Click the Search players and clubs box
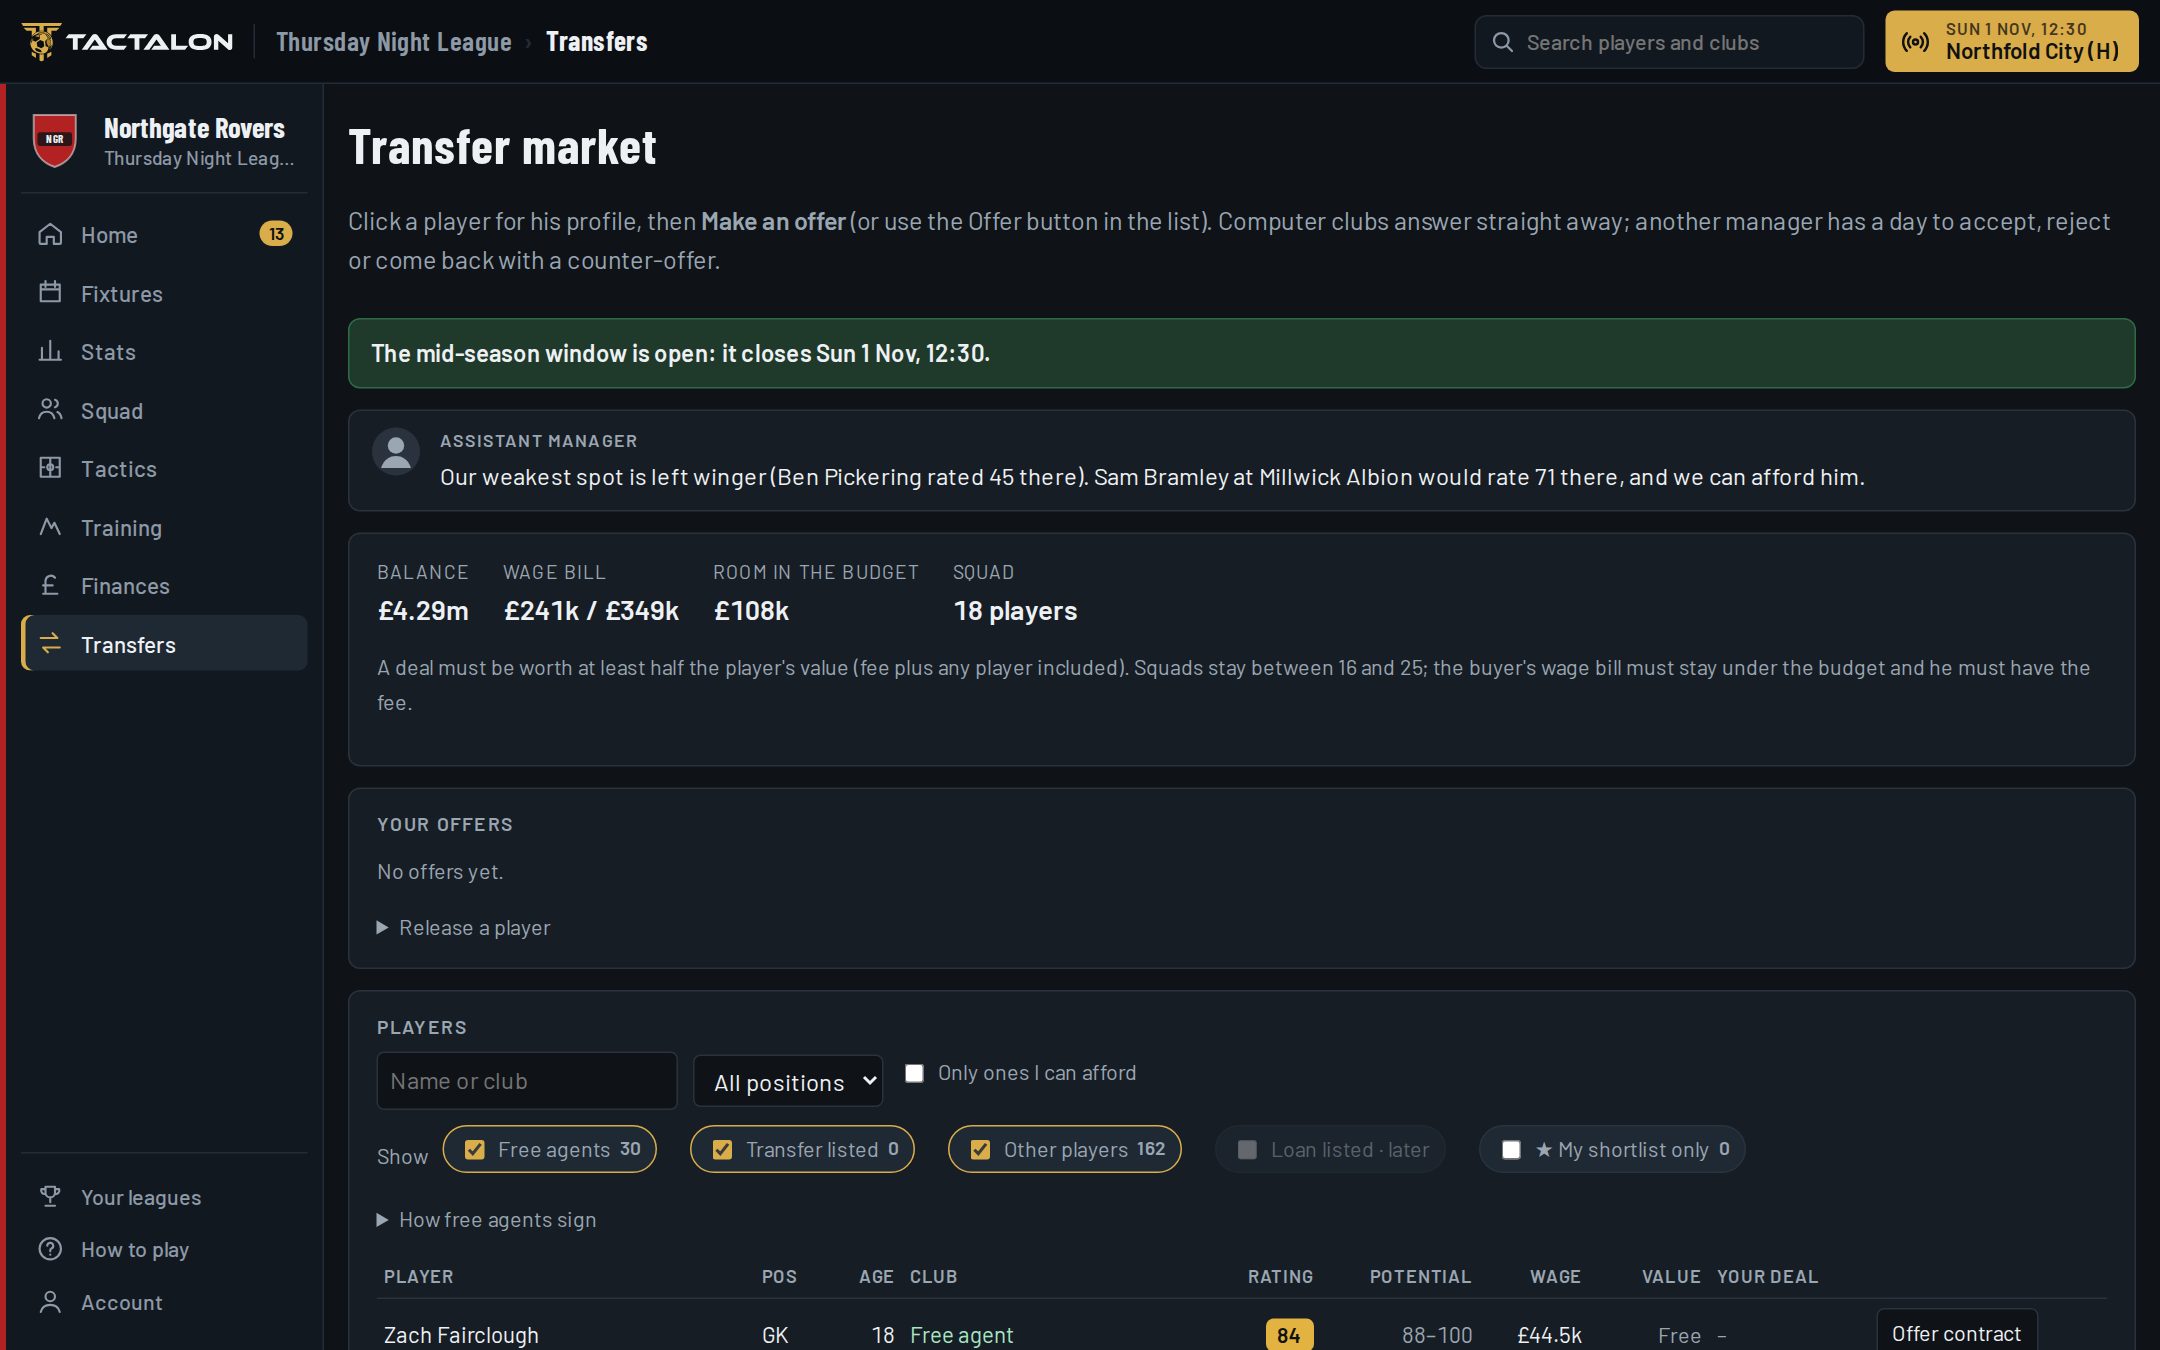 (1669, 42)
